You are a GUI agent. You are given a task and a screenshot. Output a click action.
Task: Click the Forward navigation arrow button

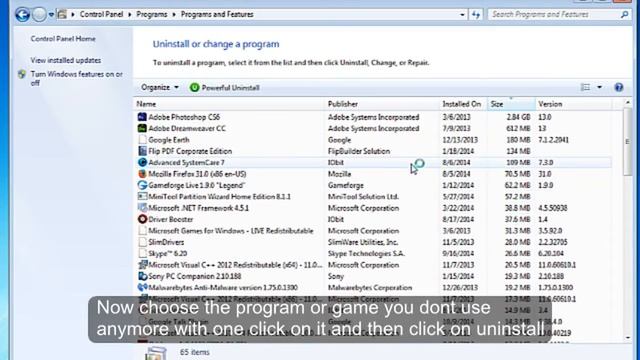click(39, 15)
